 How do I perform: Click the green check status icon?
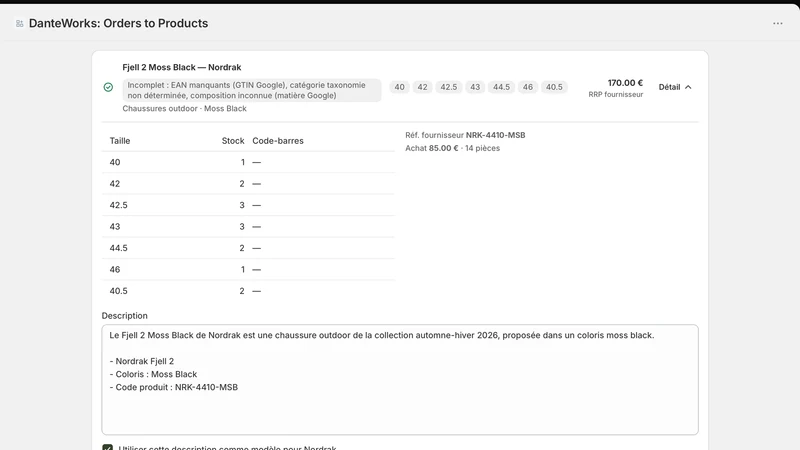[x=108, y=87]
